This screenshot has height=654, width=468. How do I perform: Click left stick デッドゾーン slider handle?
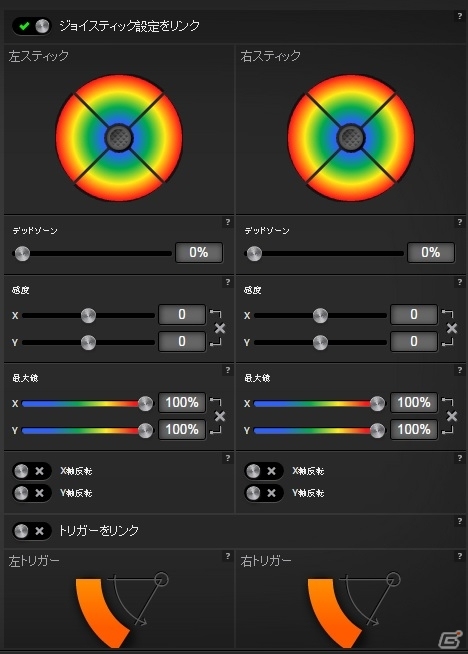[x=22, y=254]
